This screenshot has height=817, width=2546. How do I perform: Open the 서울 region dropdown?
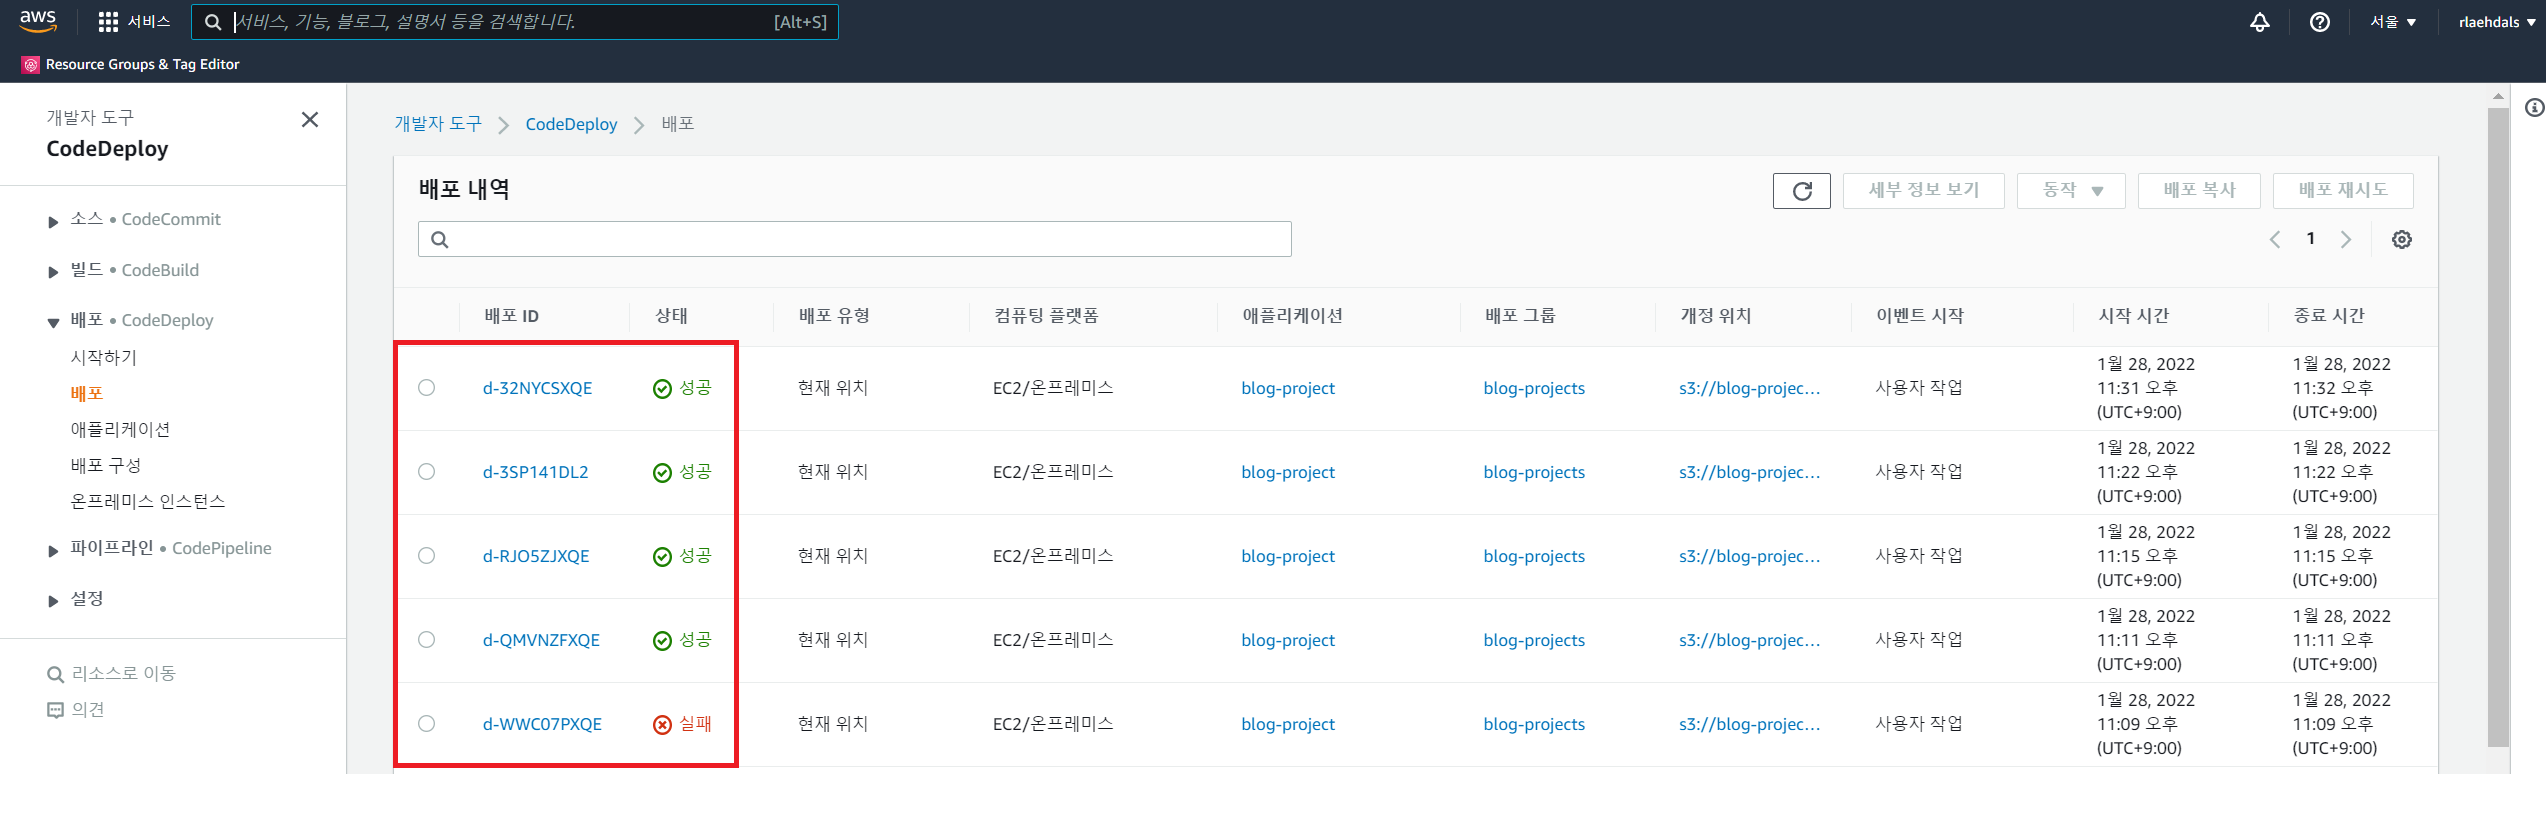coord(2393,22)
